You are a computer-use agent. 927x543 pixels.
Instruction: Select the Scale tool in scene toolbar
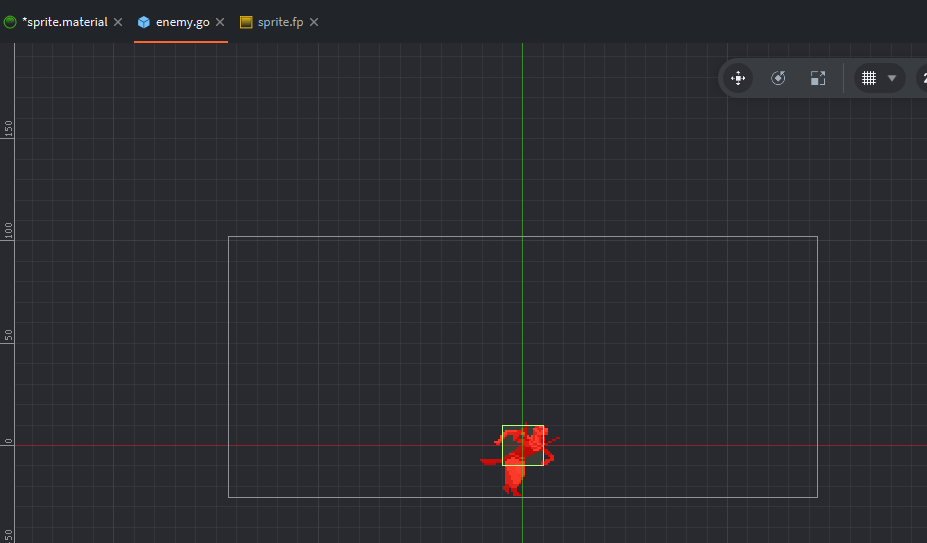(818, 78)
